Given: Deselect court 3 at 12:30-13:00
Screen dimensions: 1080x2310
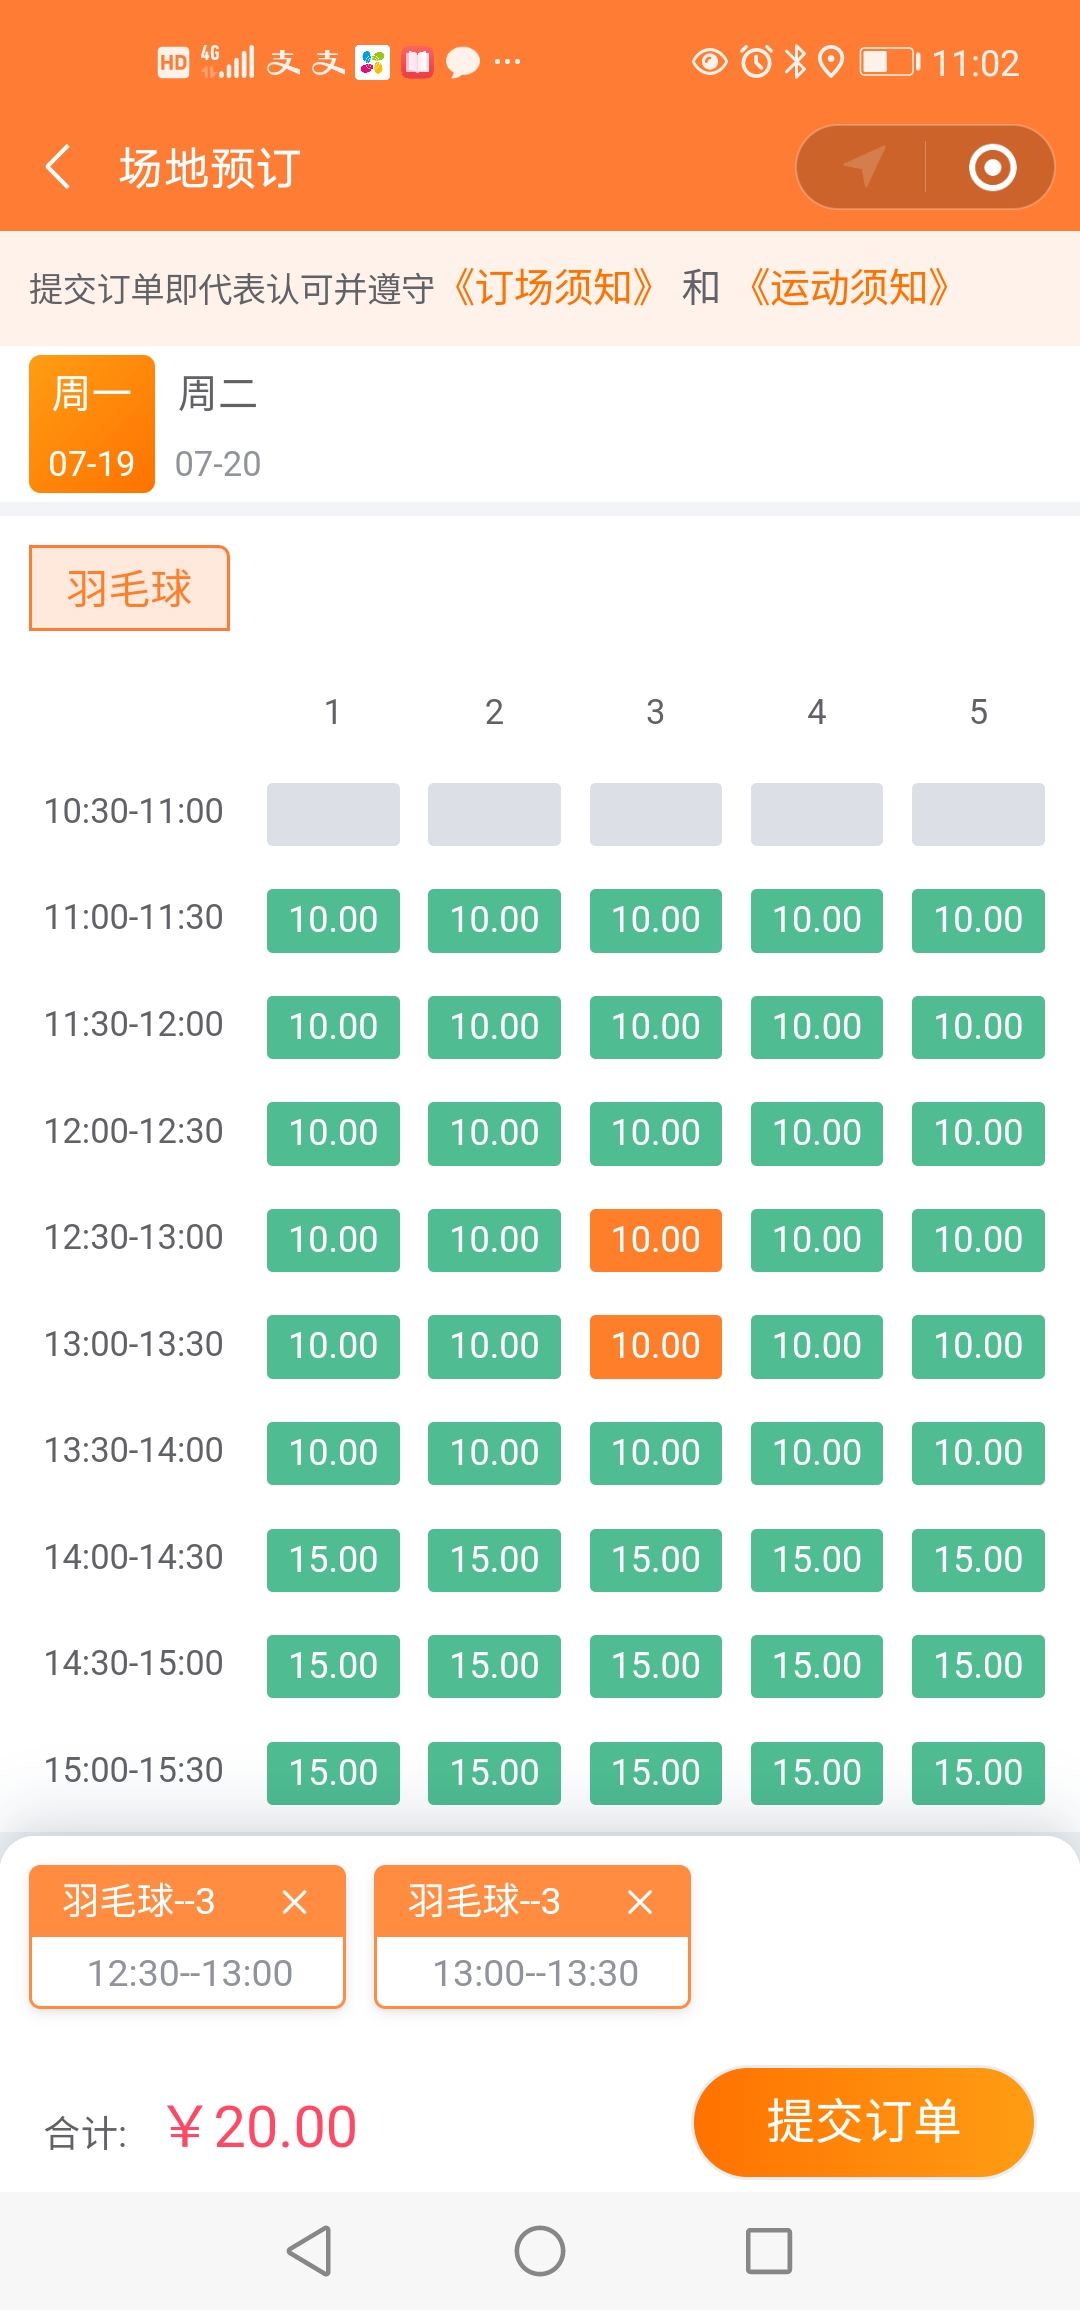Looking at the screenshot, I should [x=656, y=1240].
